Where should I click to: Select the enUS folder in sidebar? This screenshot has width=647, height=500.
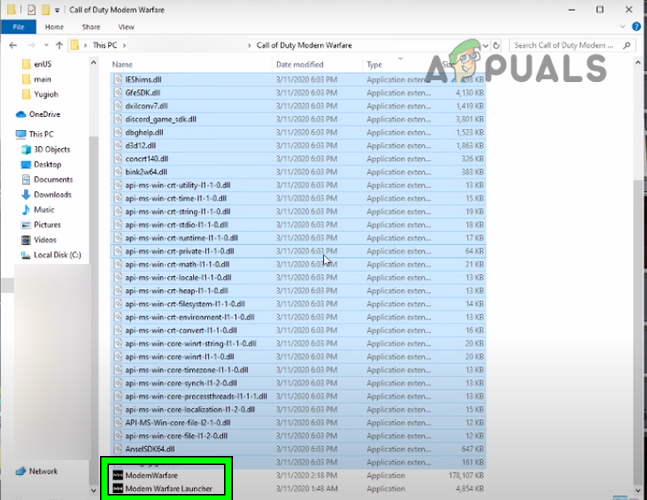point(43,64)
